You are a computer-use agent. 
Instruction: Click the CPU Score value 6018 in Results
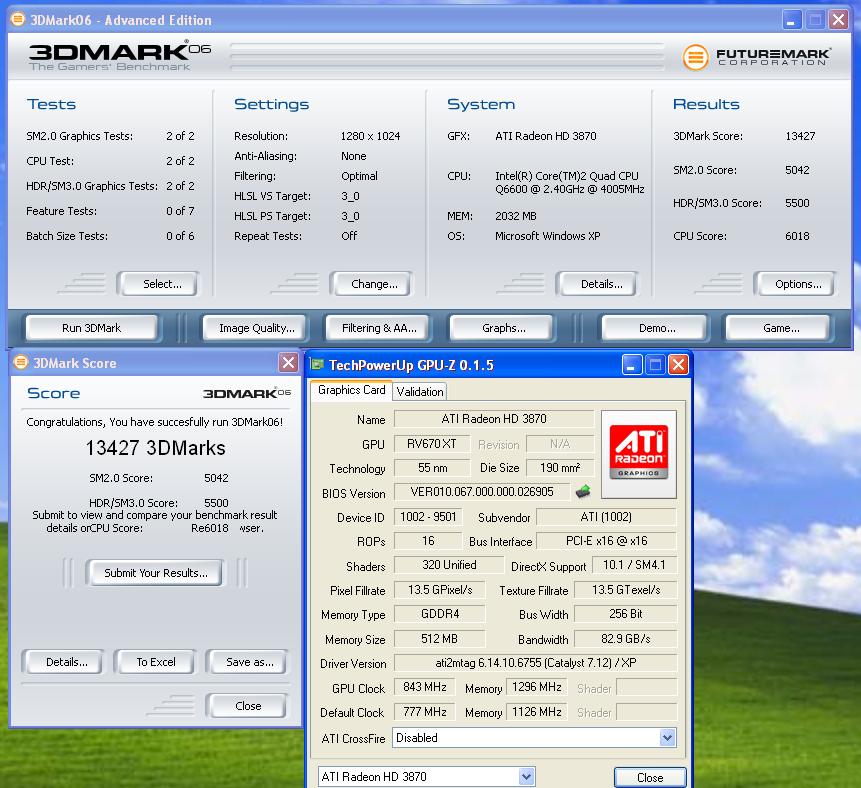click(x=797, y=236)
